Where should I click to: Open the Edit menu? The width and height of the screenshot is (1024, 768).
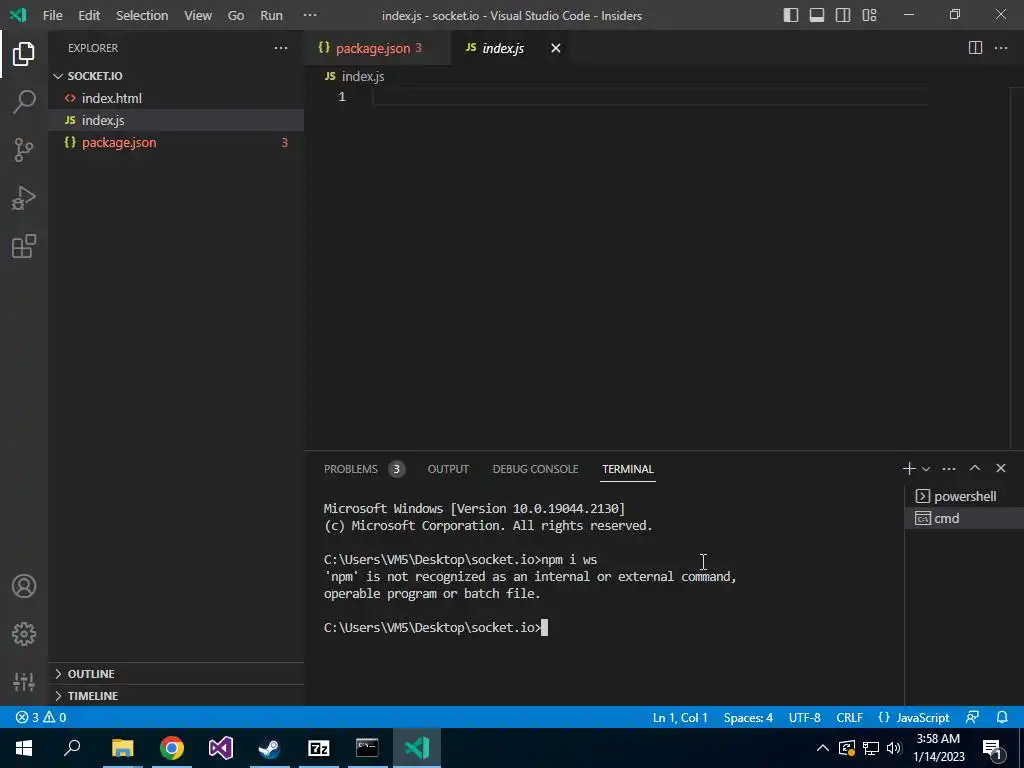[x=89, y=15]
